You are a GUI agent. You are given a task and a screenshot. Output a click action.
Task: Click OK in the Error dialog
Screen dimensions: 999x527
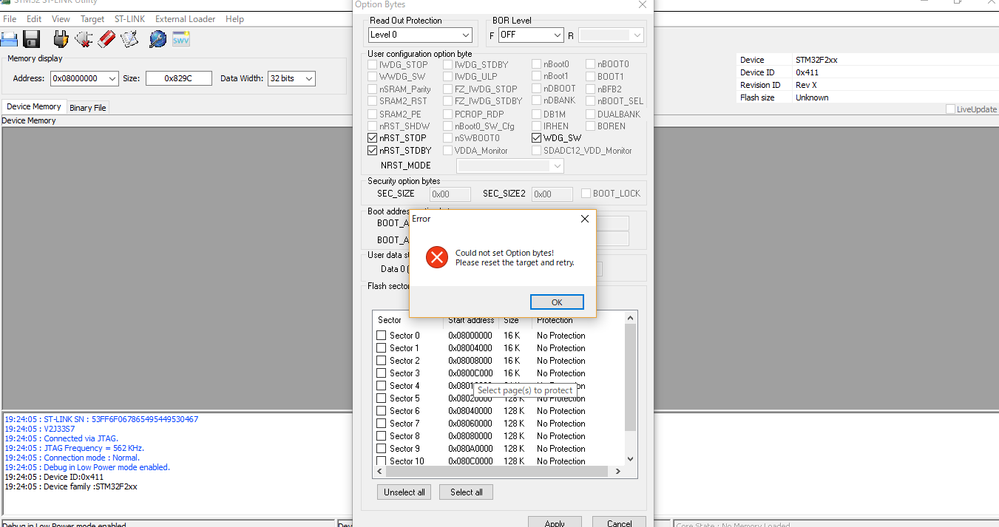tap(557, 302)
